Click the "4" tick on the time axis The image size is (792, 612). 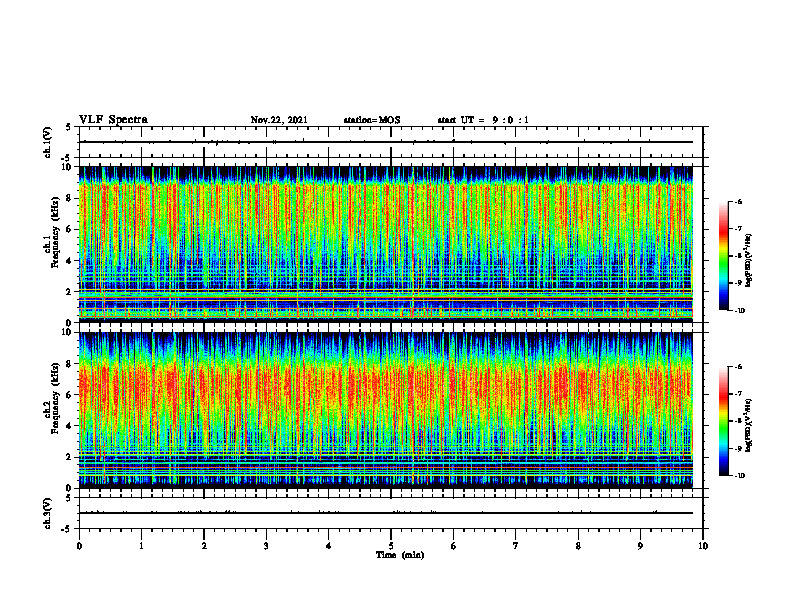pyautogui.click(x=329, y=546)
